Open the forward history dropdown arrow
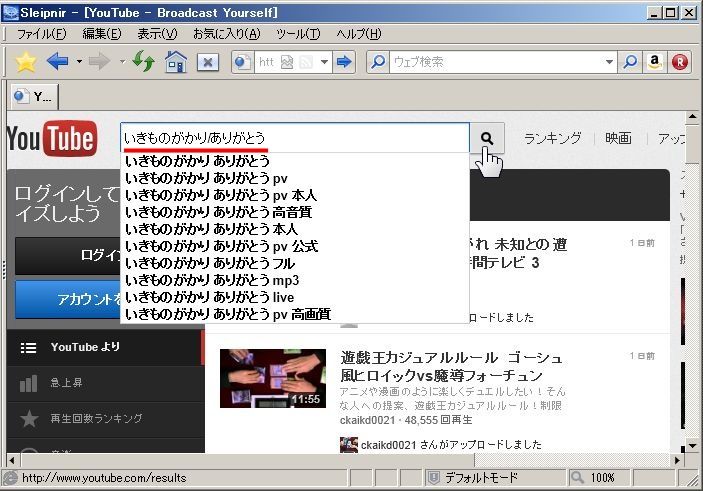This screenshot has height=491, width=703. [122, 61]
